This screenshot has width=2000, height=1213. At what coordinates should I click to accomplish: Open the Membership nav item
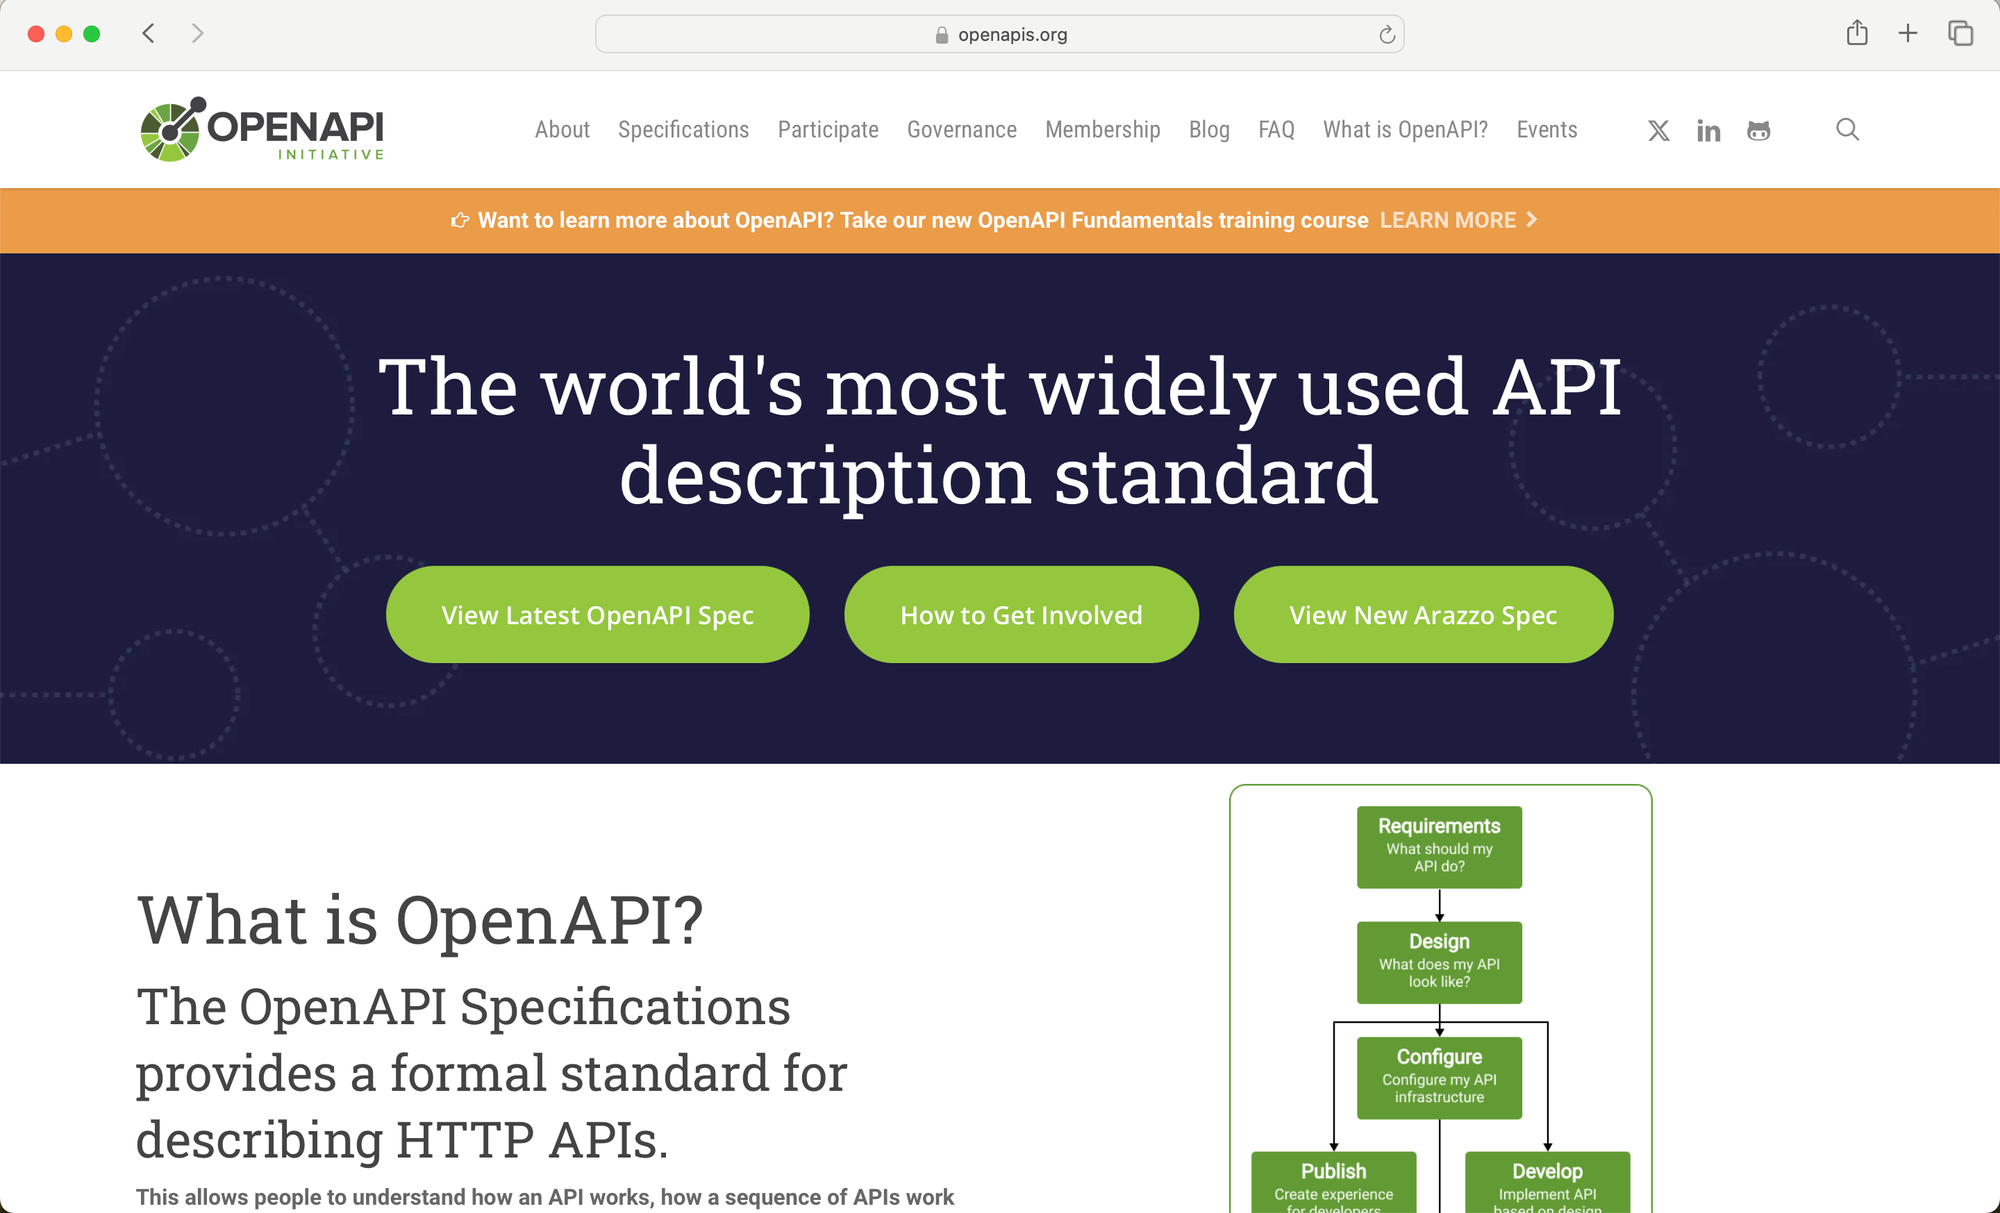1102,130
